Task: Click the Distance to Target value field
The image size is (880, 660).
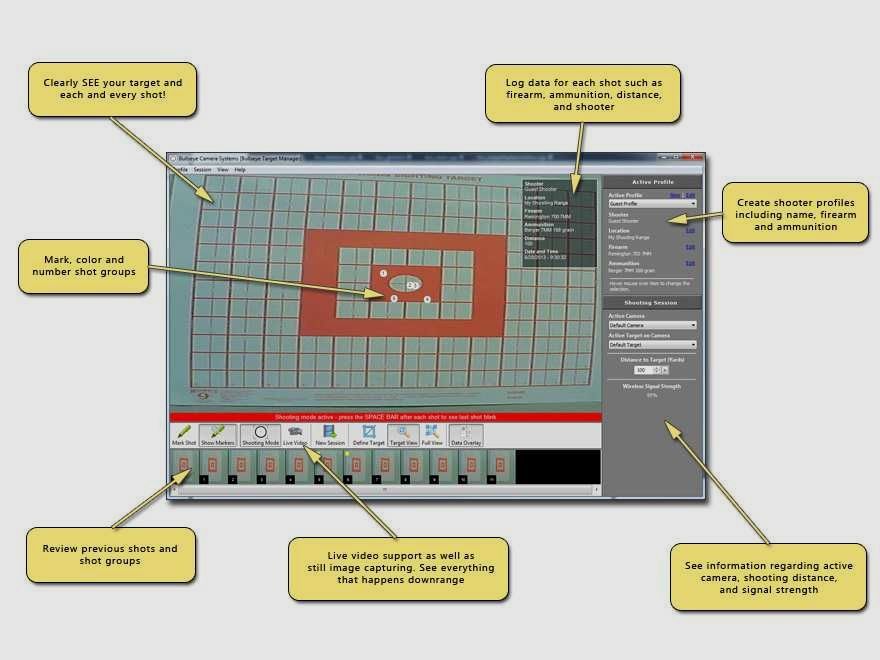Action: click(644, 370)
